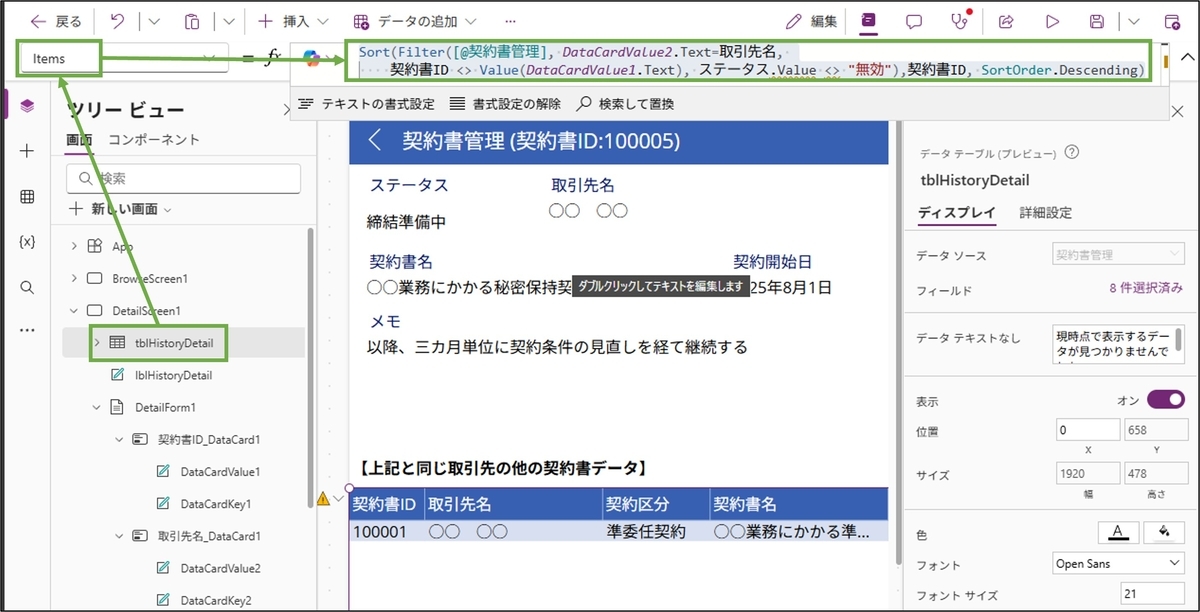The height and width of the screenshot is (612, 1200).
Task: Click the 8 件選択済み fields link
Action: coord(1145,290)
